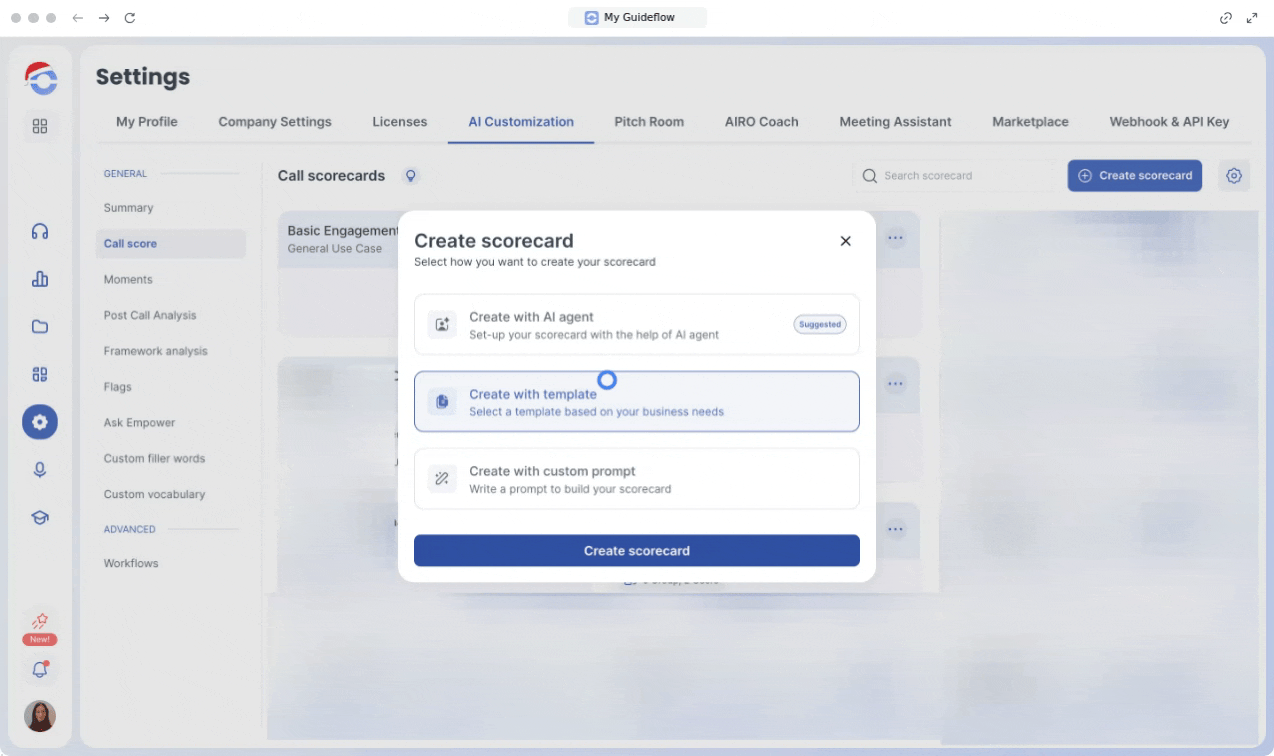Screen dimensions: 1274x756
Task: Click the folder icon in left sidebar
Action: (40, 326)
